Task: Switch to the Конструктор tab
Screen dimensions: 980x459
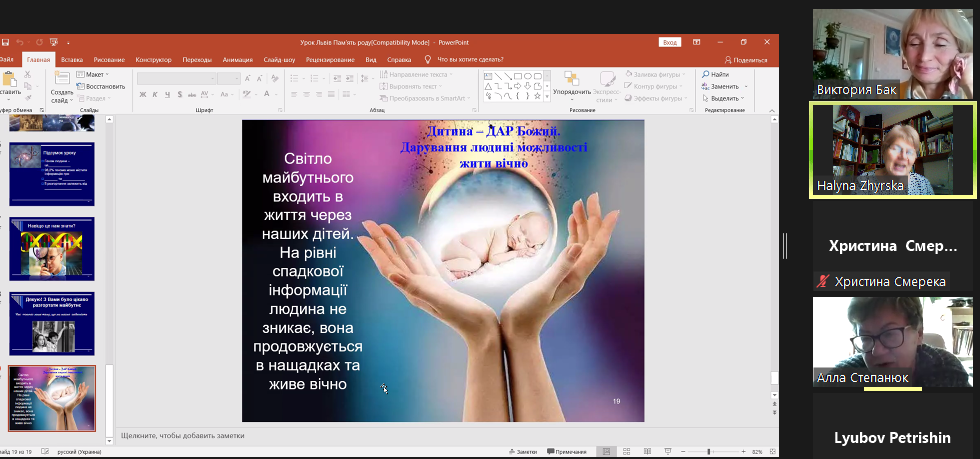Action: [x=153, y=60]
